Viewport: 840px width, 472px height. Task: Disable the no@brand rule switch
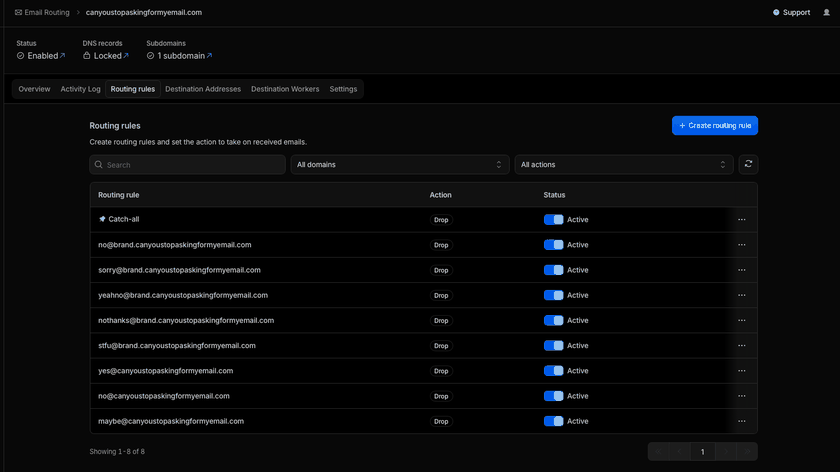553,245
